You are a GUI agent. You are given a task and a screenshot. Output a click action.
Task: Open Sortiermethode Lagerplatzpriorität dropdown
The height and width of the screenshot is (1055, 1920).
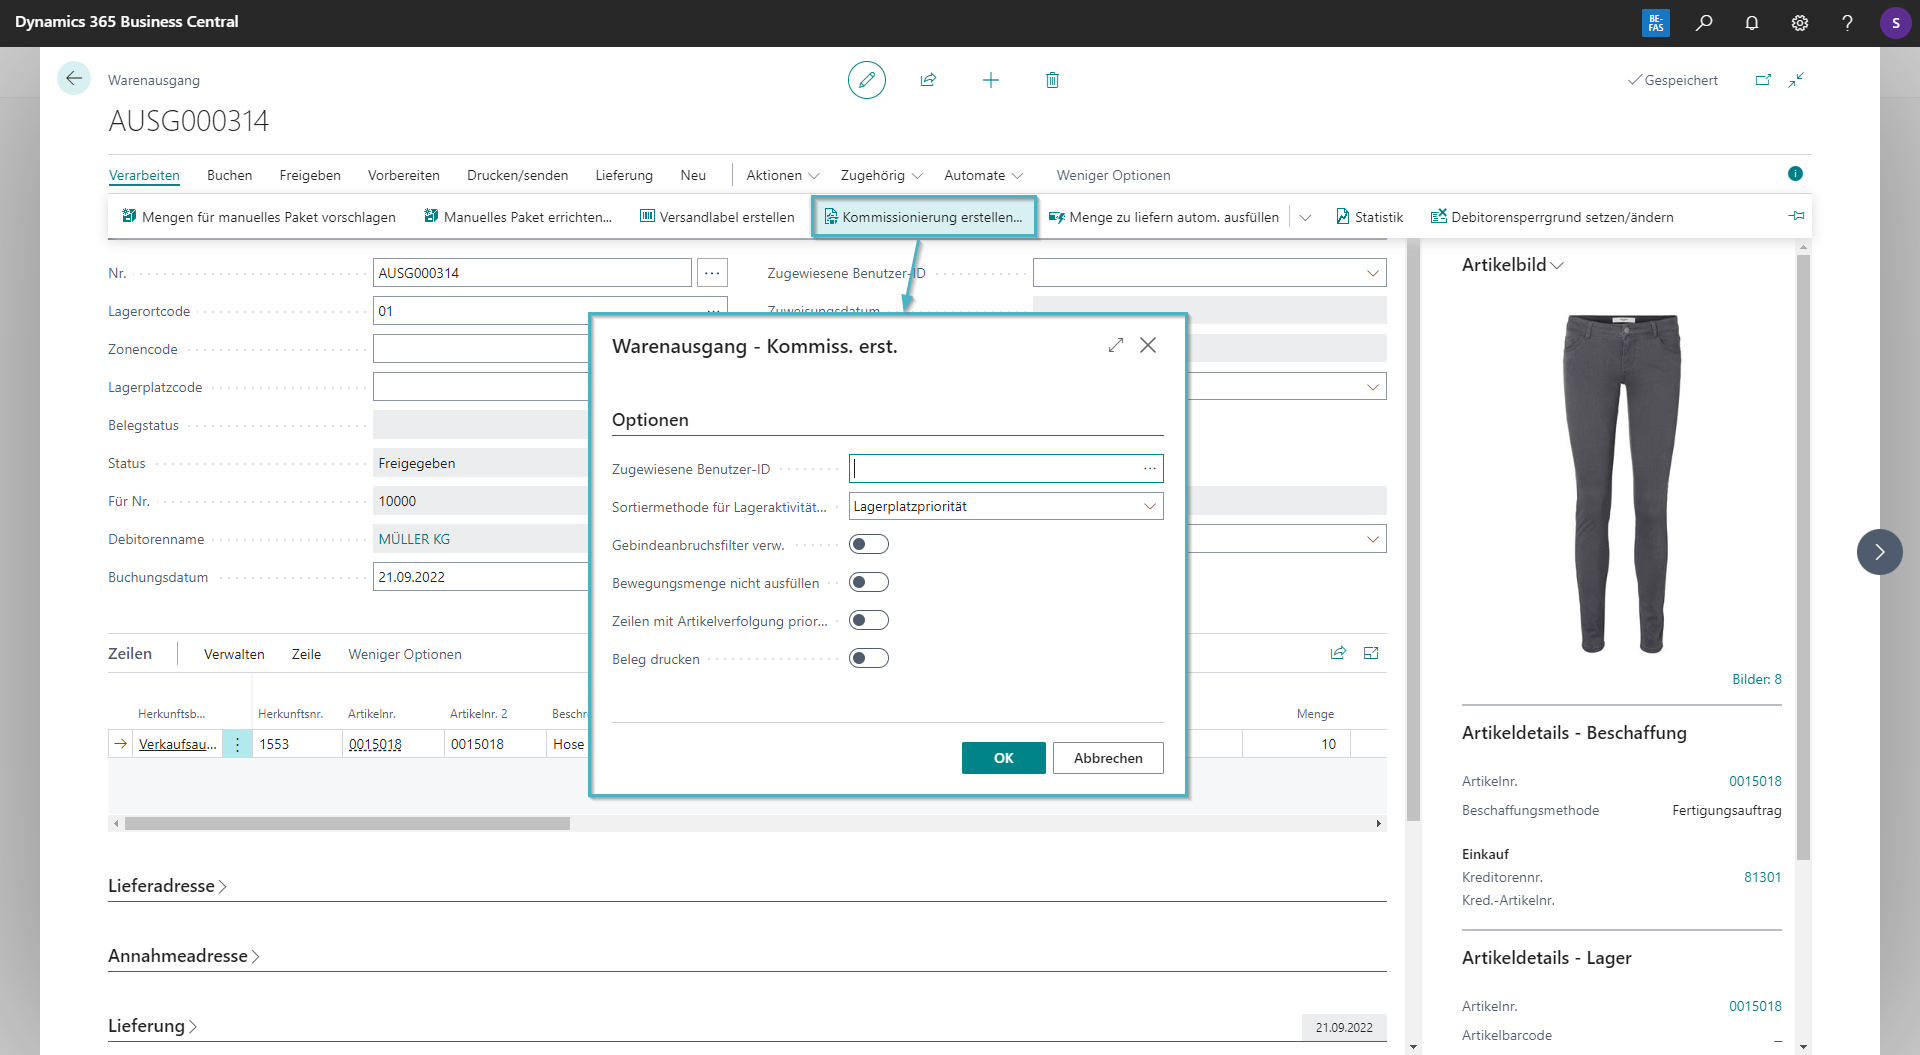[1005, 506]
